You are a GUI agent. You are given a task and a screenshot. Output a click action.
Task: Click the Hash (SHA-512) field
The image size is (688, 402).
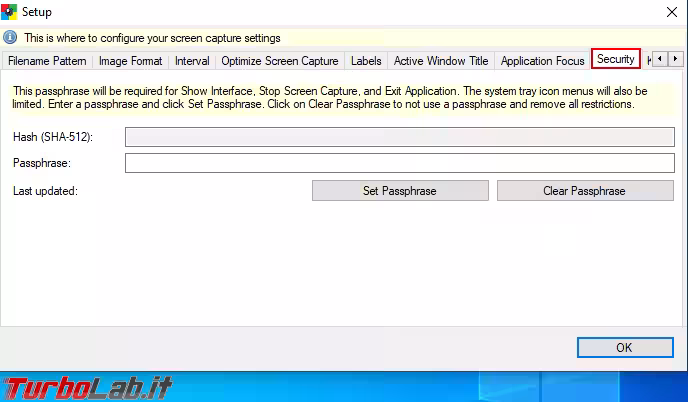coord(399,137)
